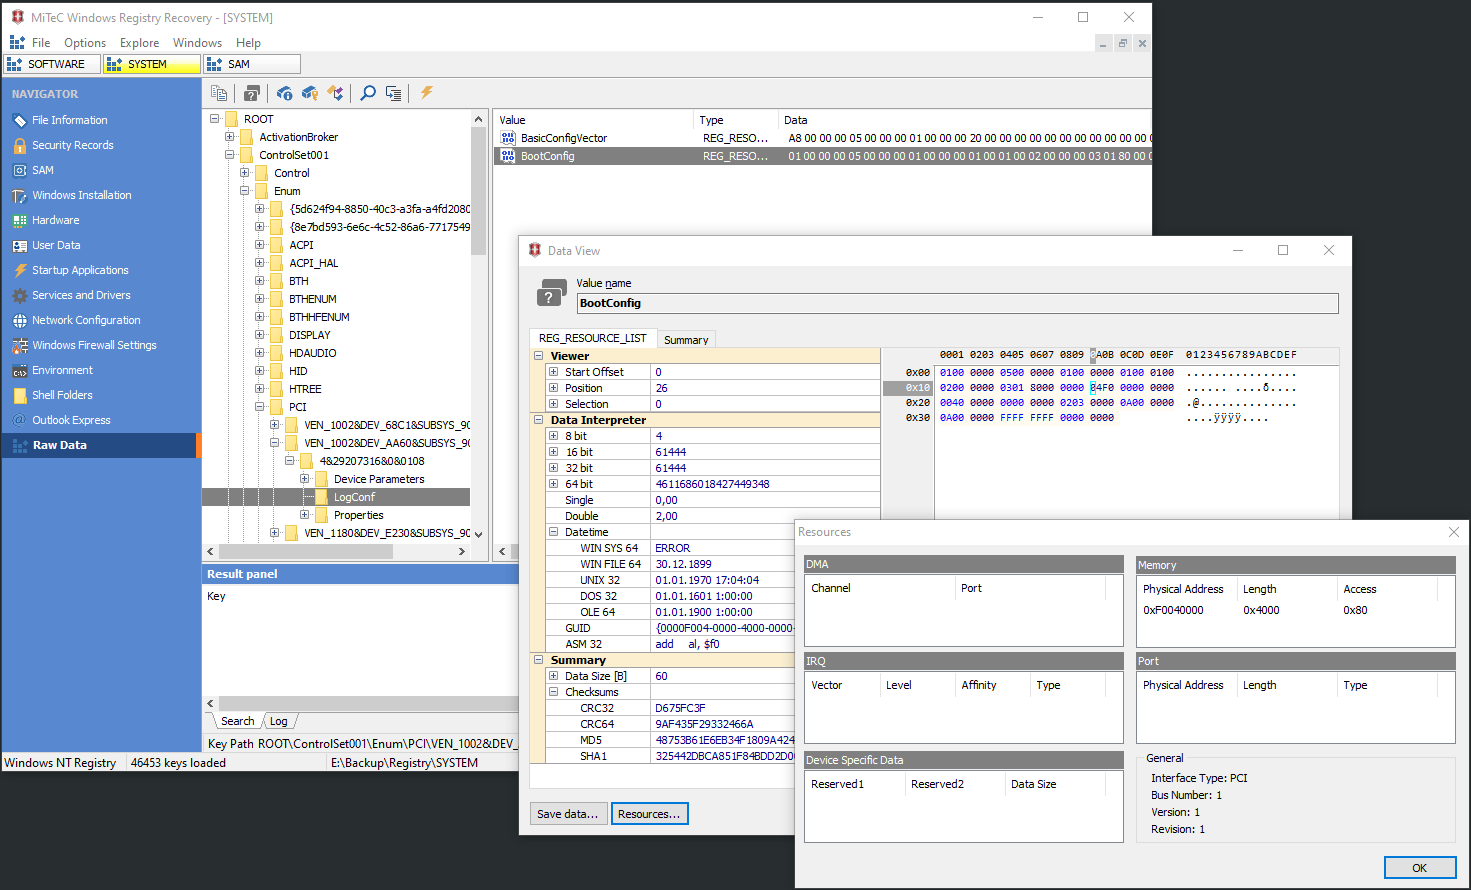The image size is (1471, 890).
Task: Collapse the Enum tree node
Action: tap(245, 191)
